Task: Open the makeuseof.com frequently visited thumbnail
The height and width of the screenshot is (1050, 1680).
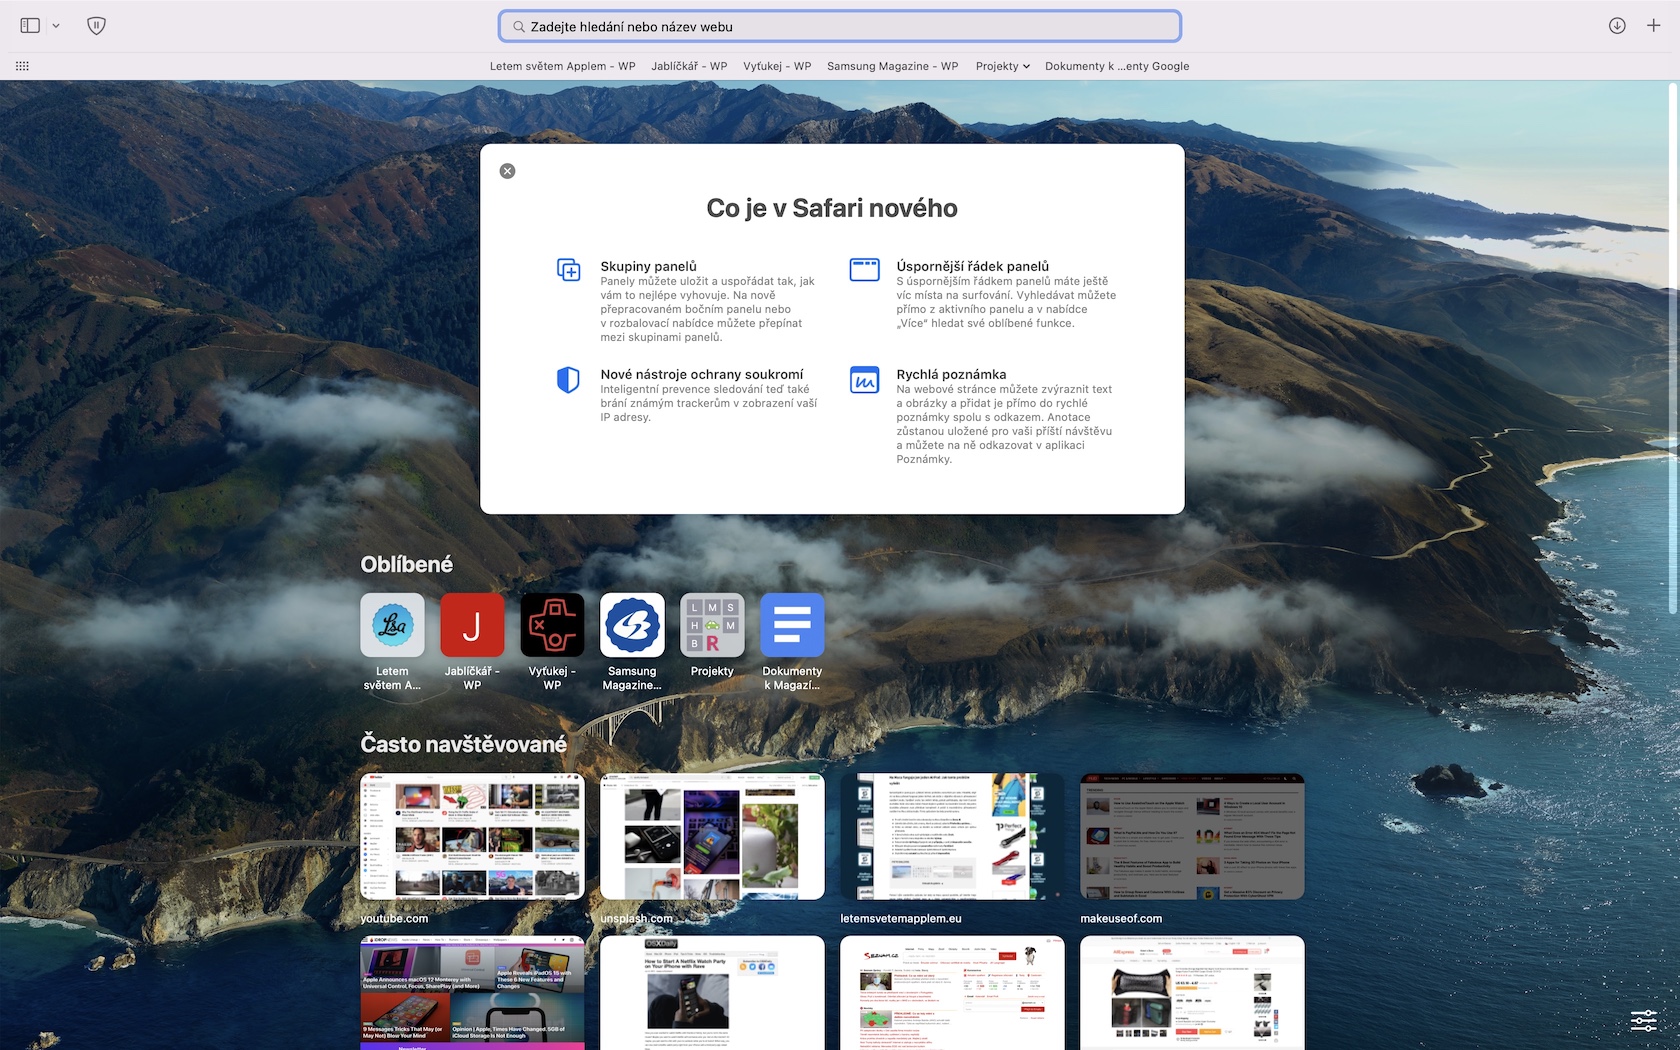Action: click(x=1192, y=836)
